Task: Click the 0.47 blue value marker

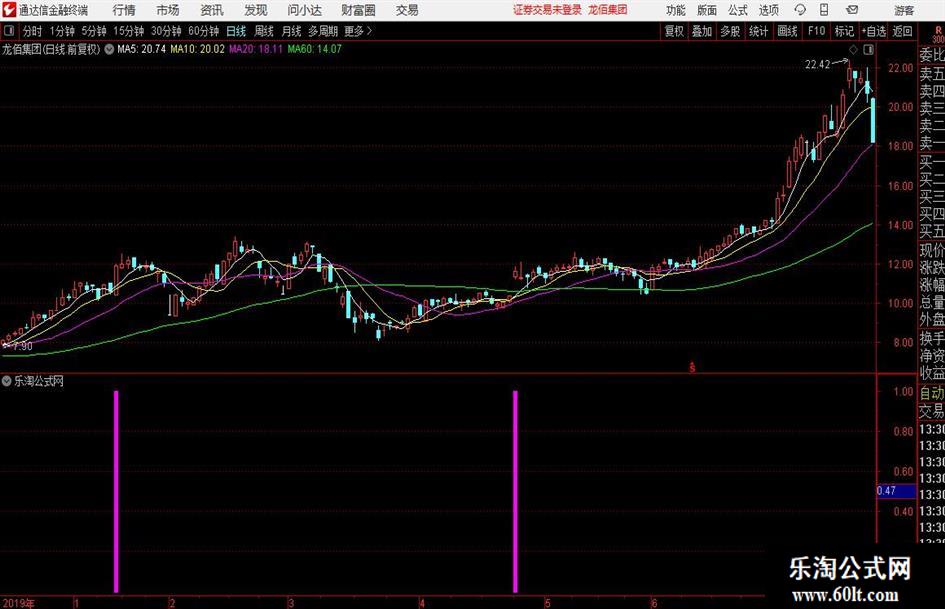Action: tap(896, 491)
